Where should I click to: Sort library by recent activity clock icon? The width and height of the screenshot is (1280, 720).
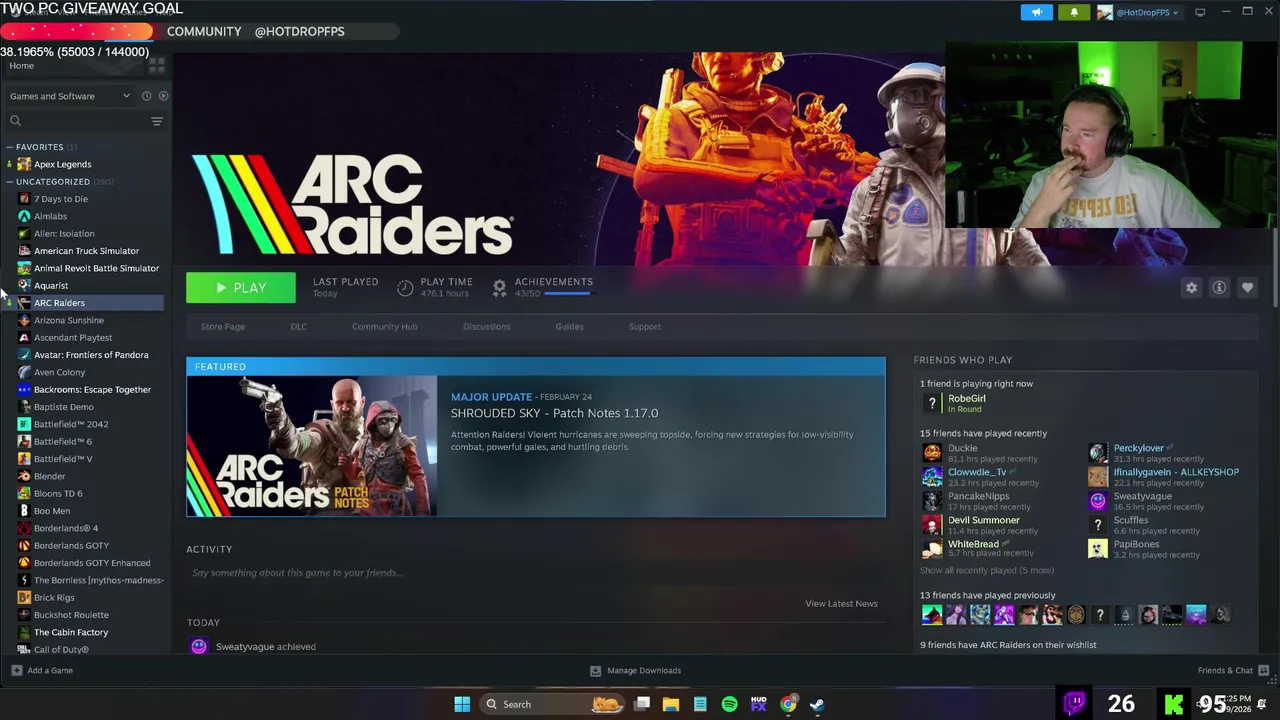tap(146, 96)
